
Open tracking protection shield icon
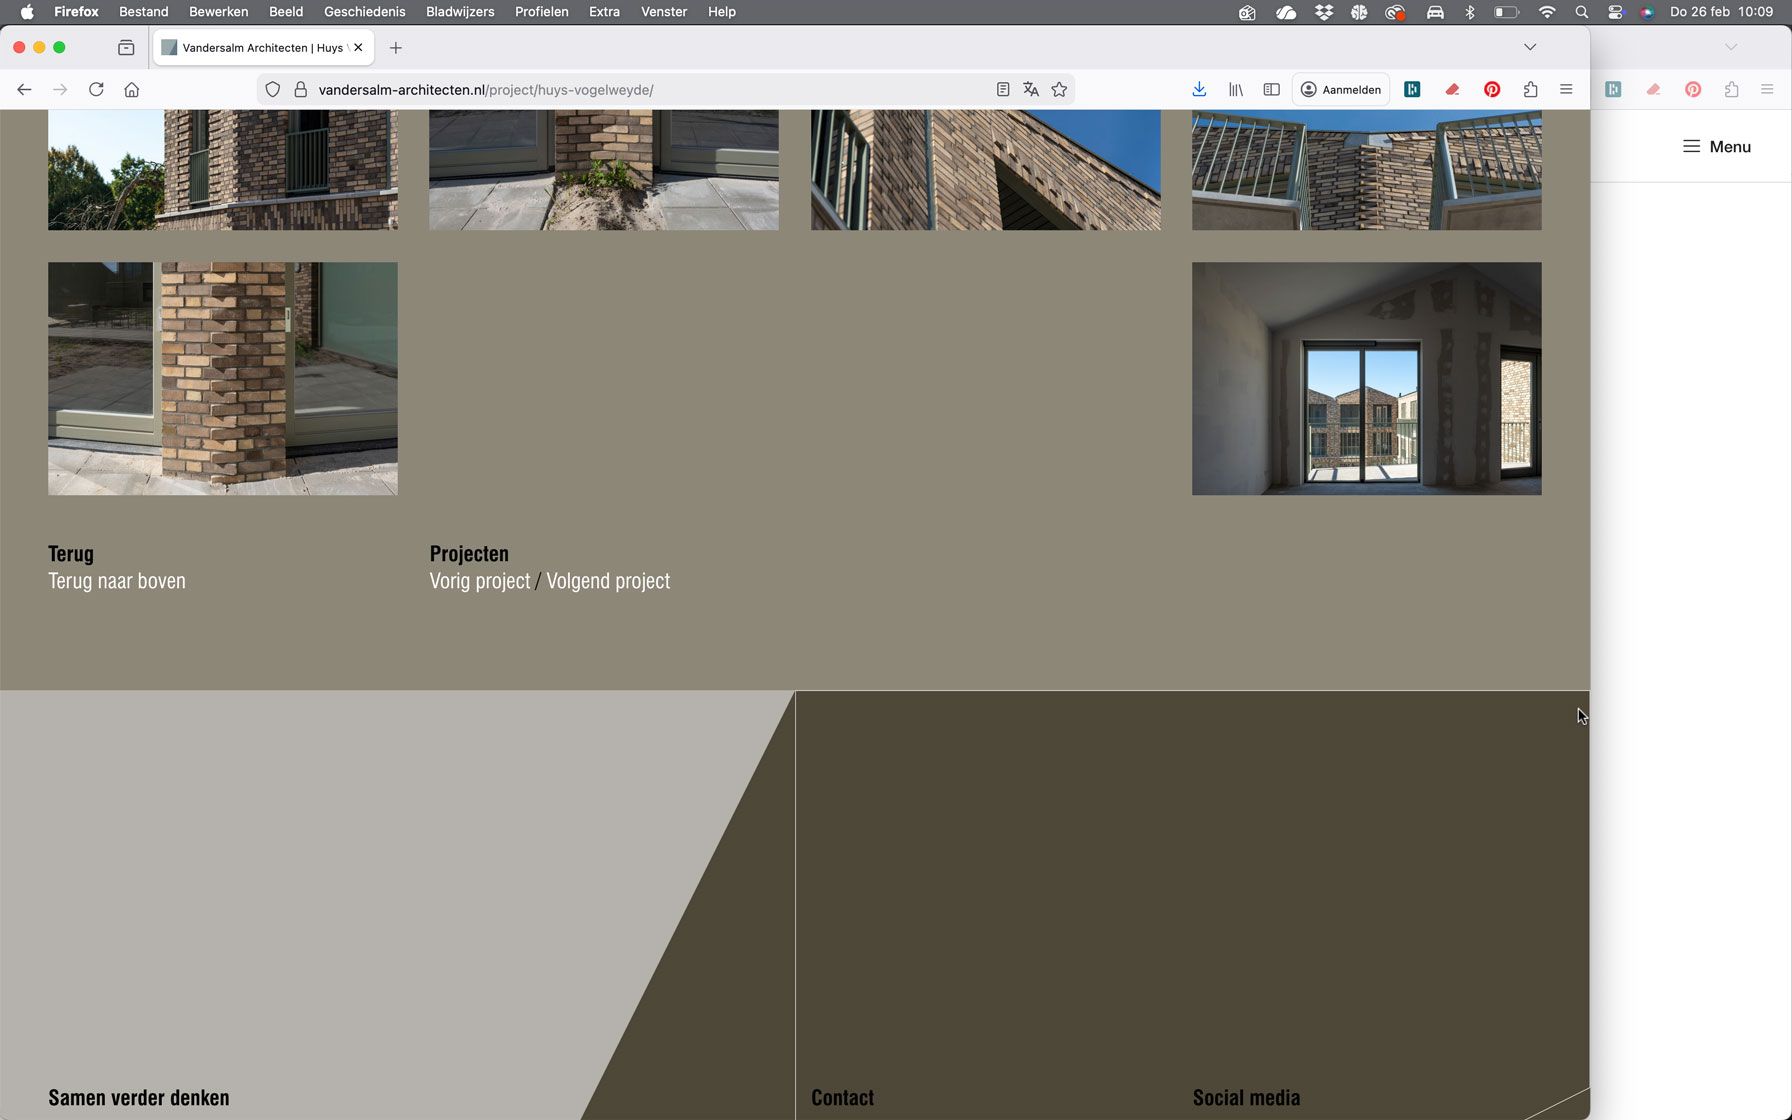click(272, 90)
